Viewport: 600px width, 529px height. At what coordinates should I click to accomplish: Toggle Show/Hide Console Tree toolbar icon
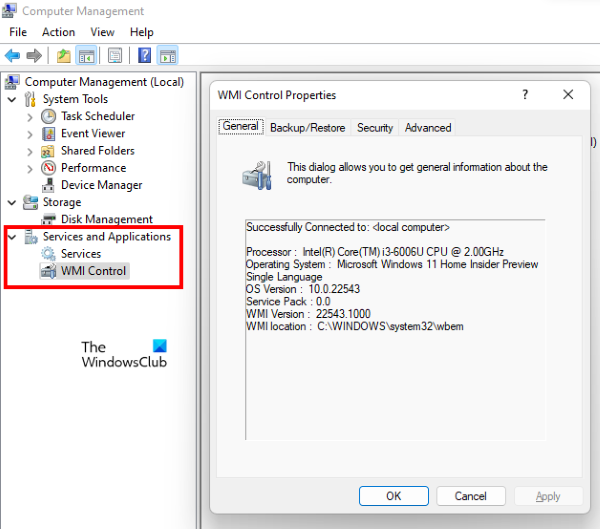(86, 56)
